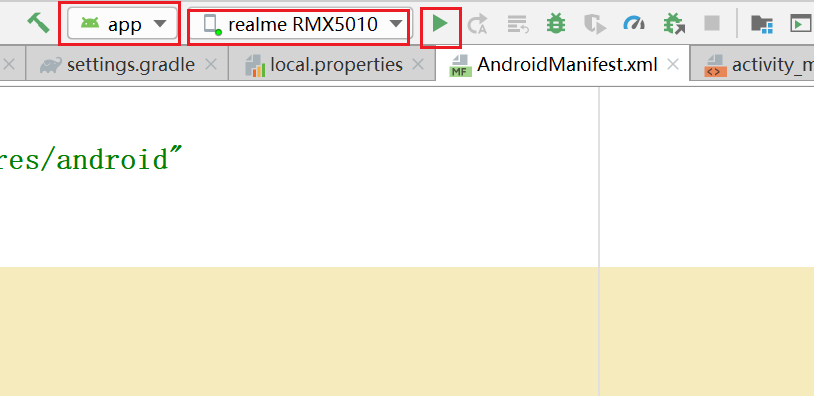
Task: Open the Device File Explorer folder icon
Action: [762, 24]
